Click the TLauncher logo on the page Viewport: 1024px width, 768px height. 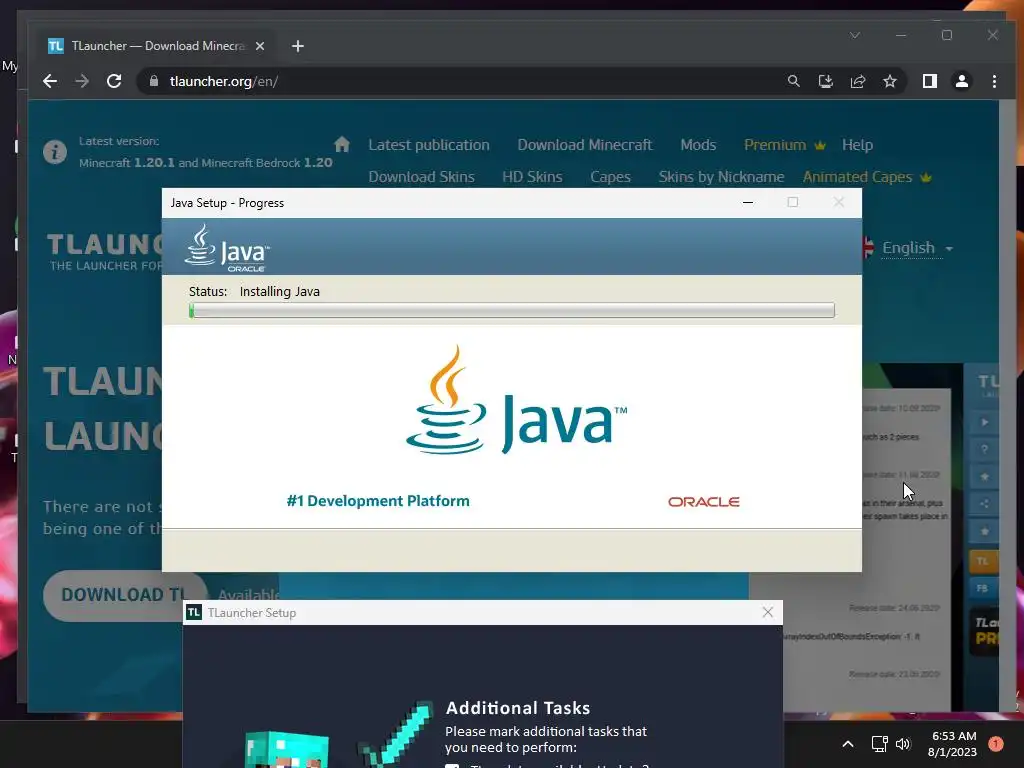(x=104, y=251)
